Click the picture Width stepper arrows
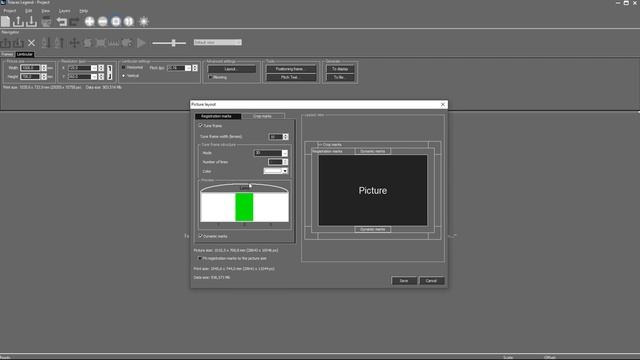Image resolution: width=640 pixels, height=360 pixels. tap(44, 68)
